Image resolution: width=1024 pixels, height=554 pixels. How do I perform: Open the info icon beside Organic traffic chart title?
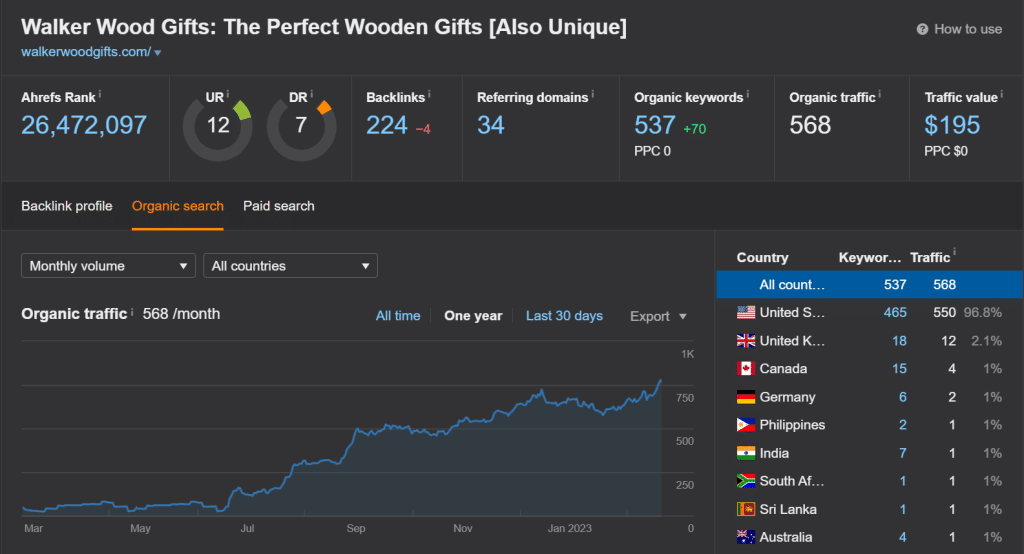point(132,312)
